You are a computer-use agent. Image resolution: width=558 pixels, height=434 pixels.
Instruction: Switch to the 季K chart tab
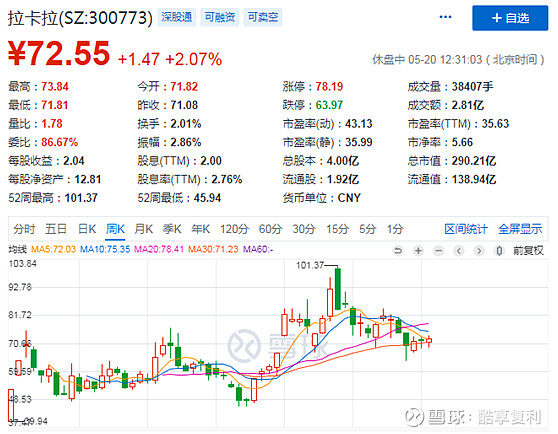[x=172, y=229]
